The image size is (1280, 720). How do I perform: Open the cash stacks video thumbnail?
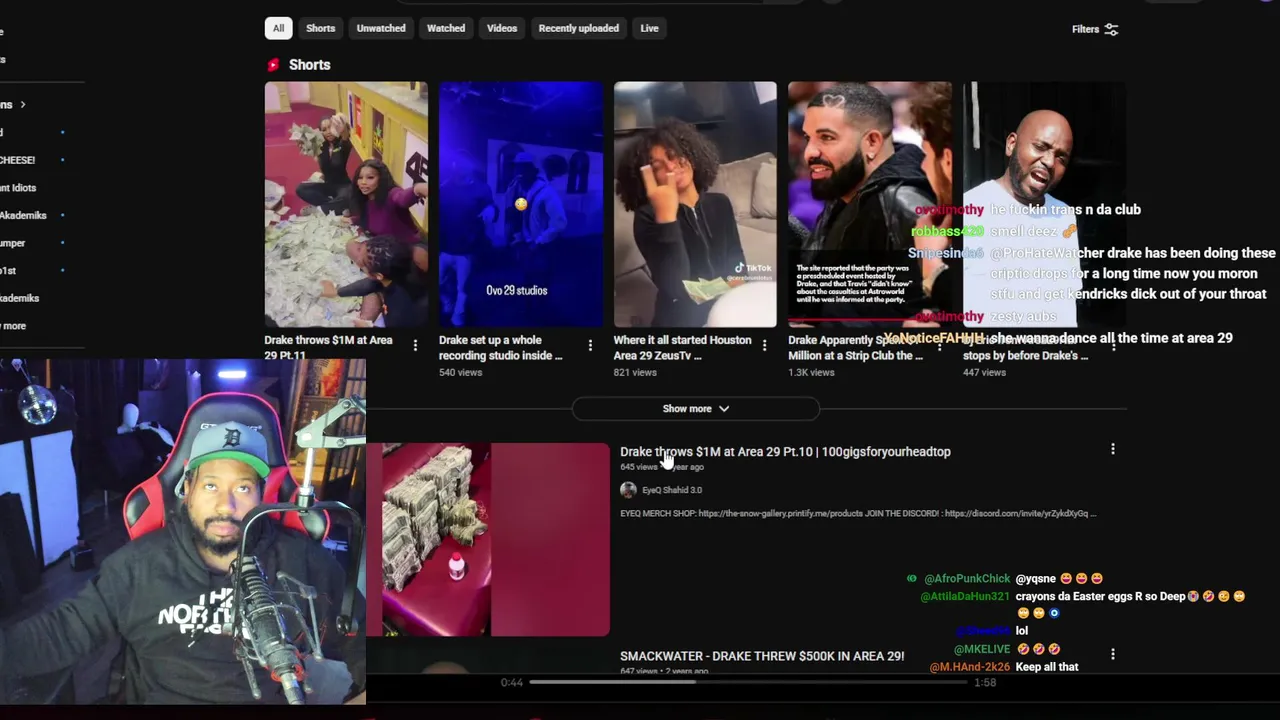(x=488, y=539)
